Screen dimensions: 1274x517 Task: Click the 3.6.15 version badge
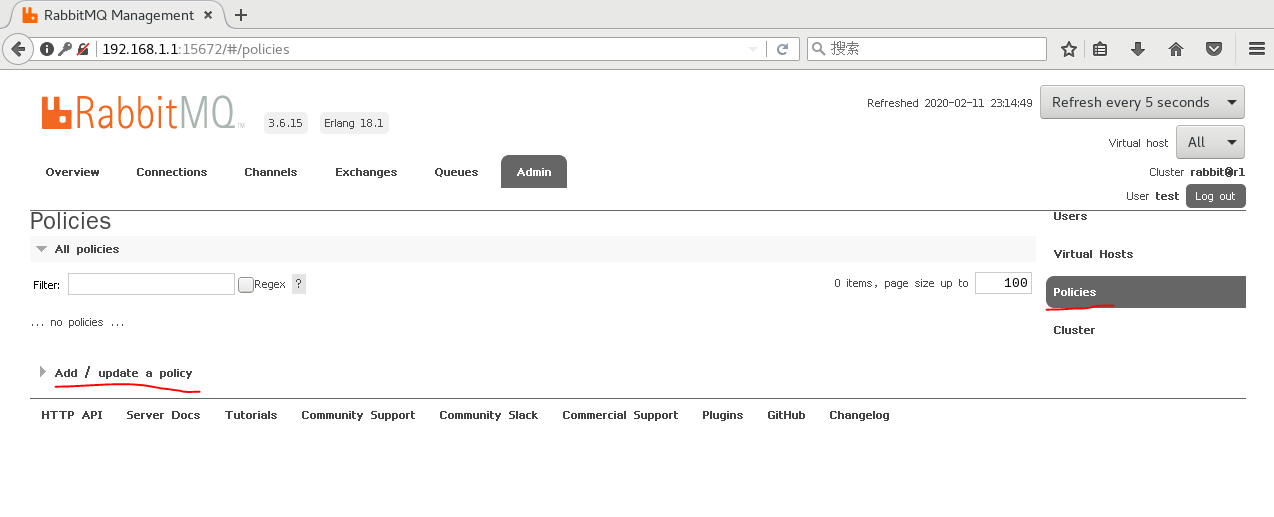click(x=285, y=123)
